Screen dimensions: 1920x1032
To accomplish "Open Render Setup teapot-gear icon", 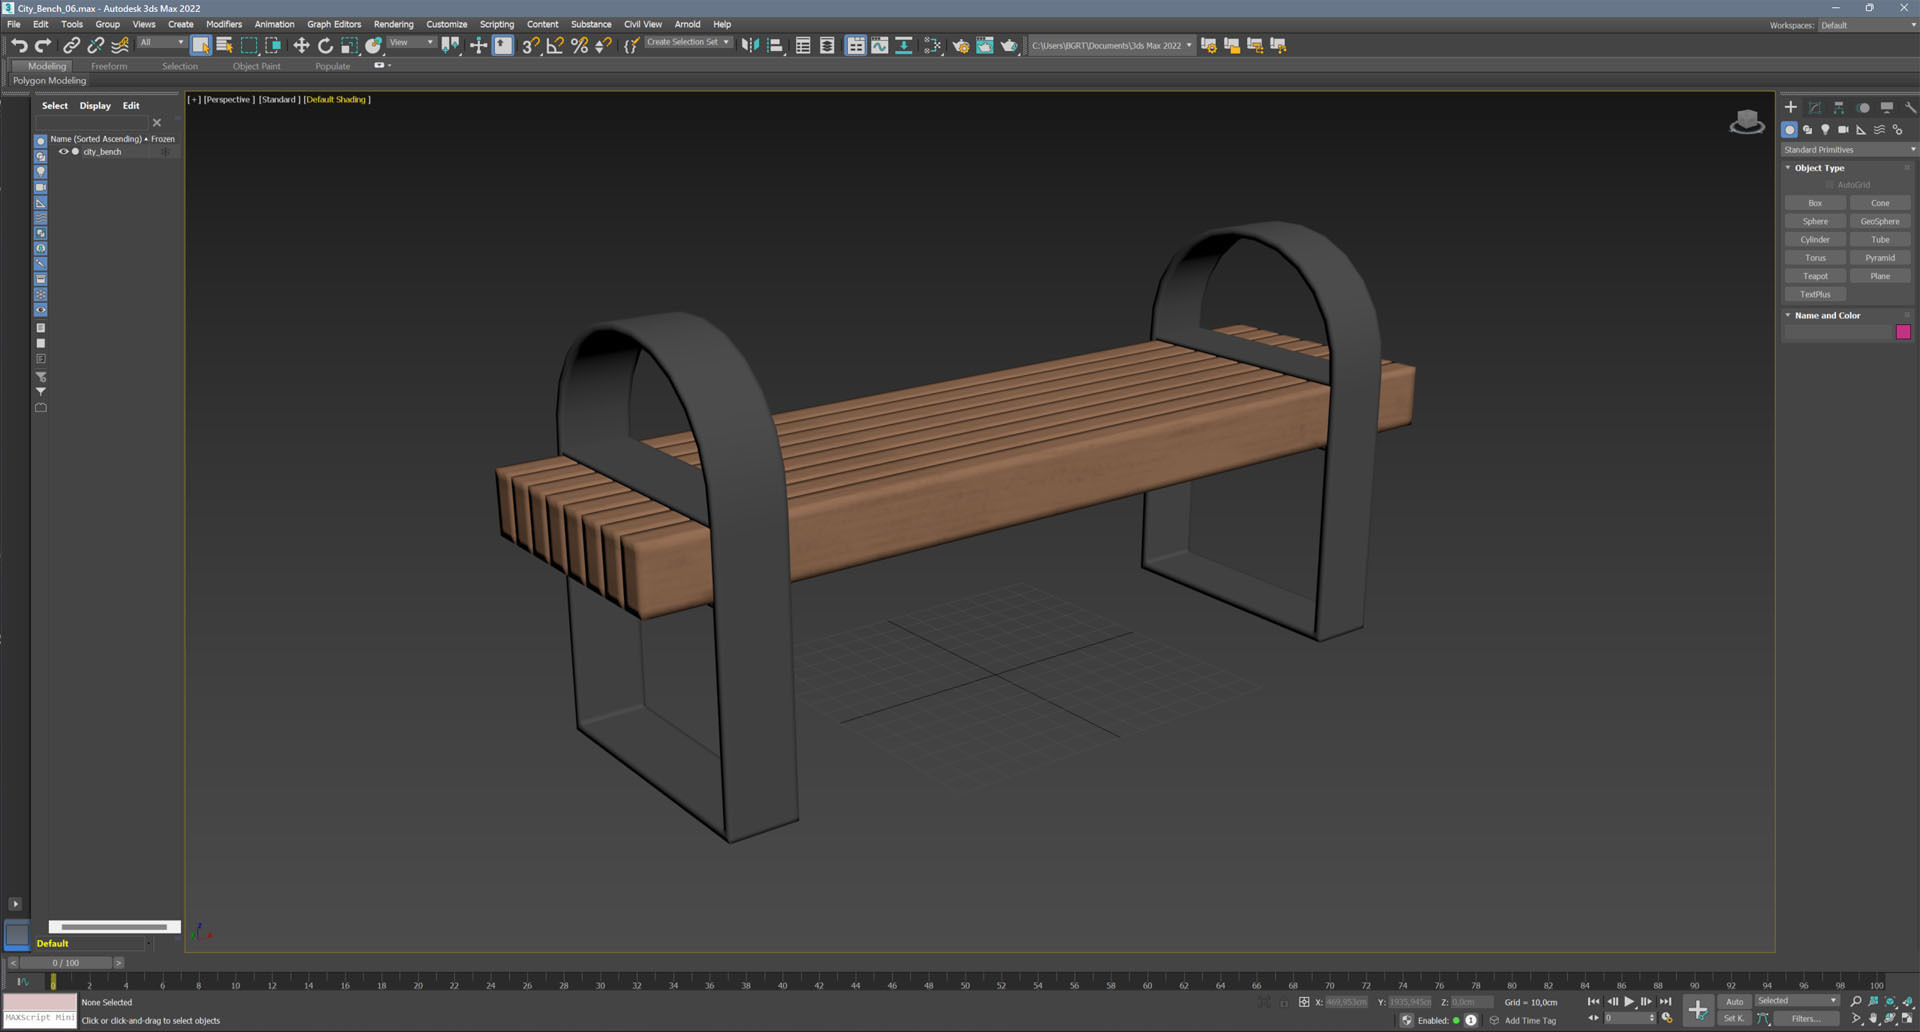I will point(961,45).
